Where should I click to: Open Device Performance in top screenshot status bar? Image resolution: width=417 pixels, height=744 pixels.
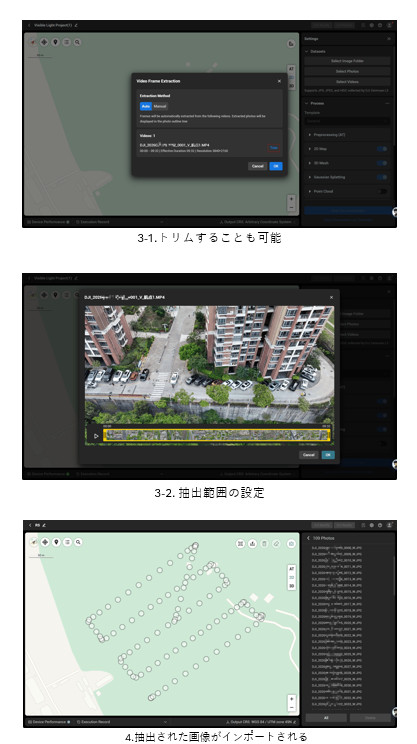tap(48, 222)
